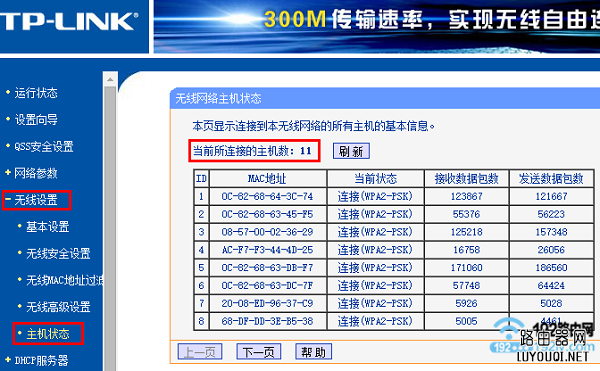
Task: Click the MAC地址 column header
Action: pos(267,179)
